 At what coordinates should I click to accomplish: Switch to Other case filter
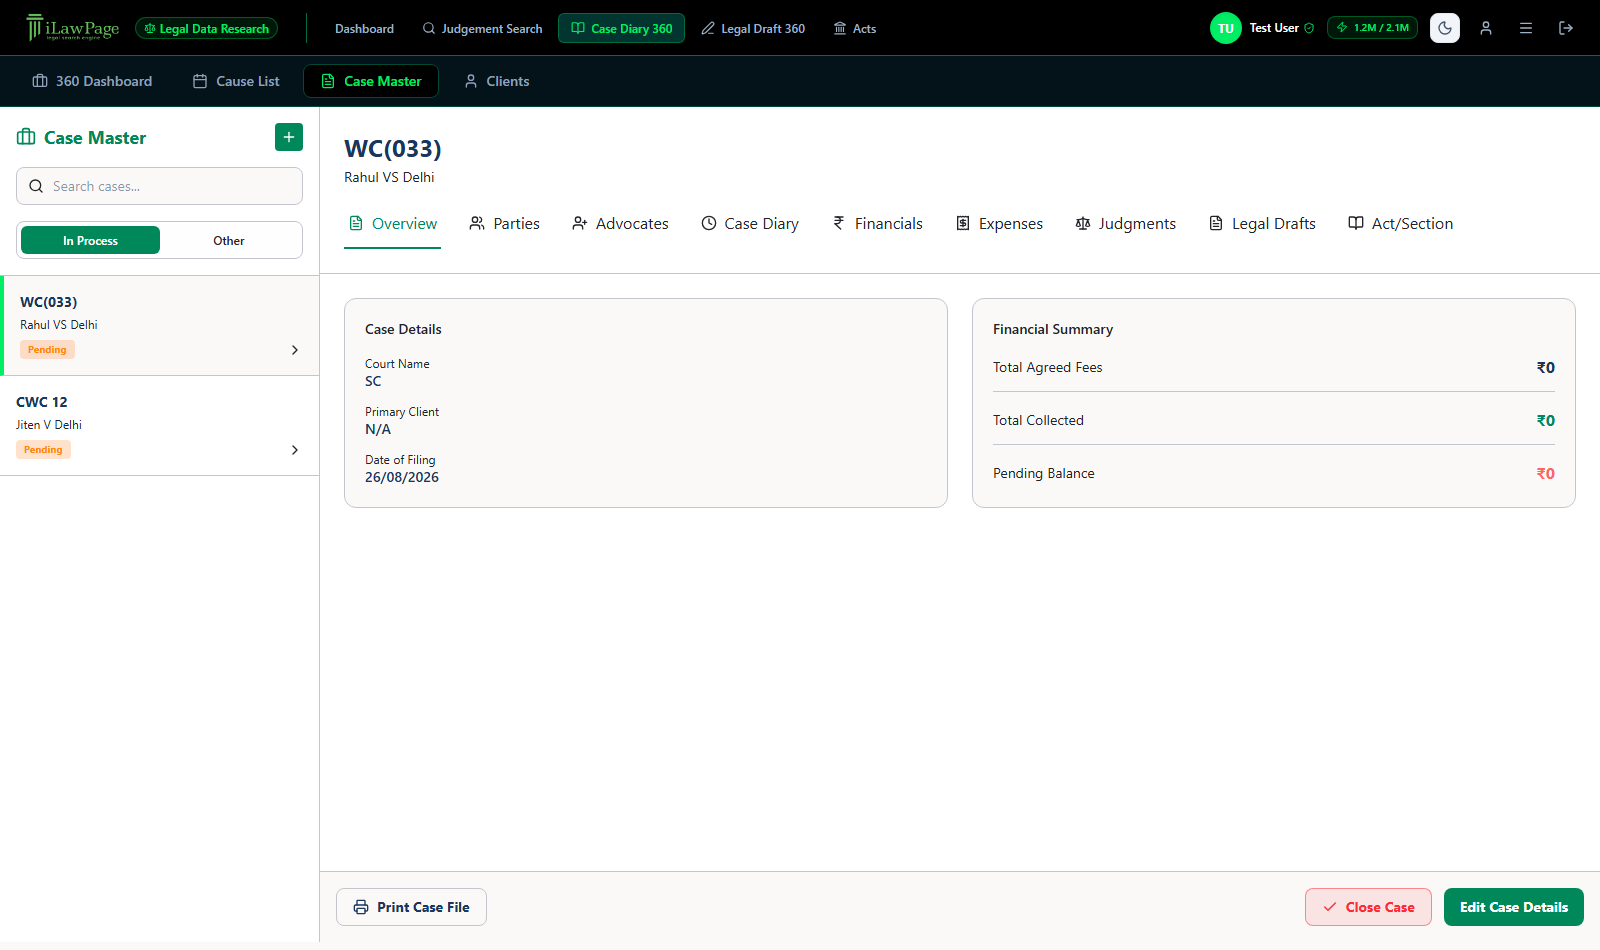click(229, 240)
